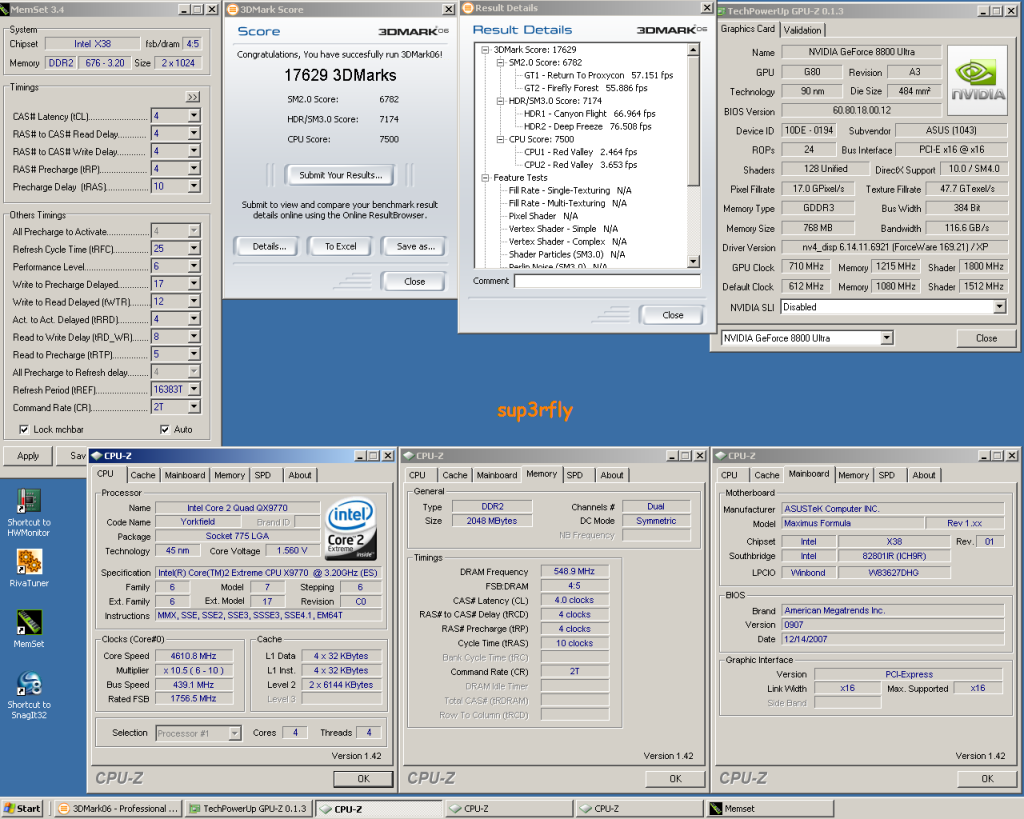The width and height of the screenshot is (1024, 819).
Task: Open the RivaTuner desktop icon
Action: coord(28,561)
